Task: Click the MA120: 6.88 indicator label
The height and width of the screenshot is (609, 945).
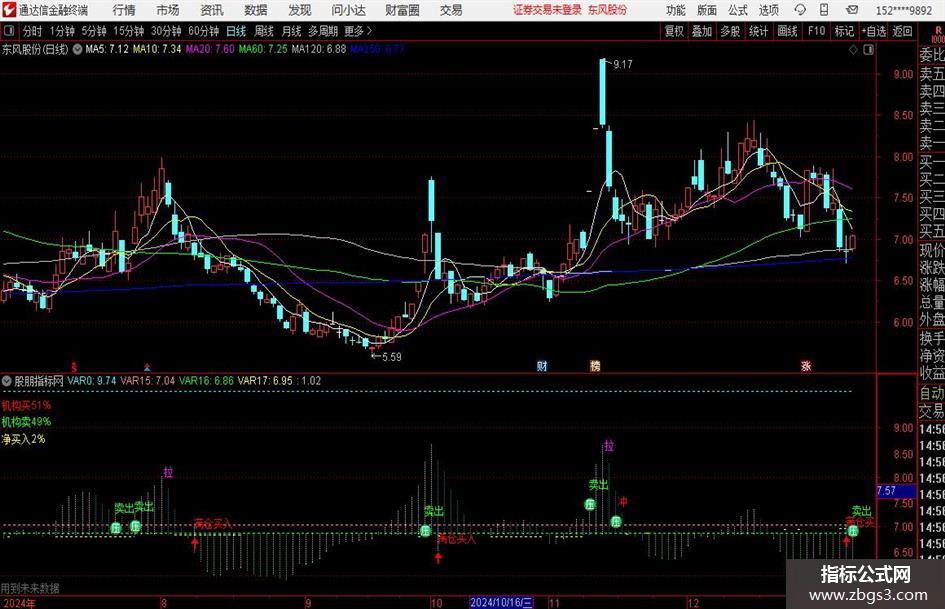Action: pyautogui.click(x=319, y=49)
